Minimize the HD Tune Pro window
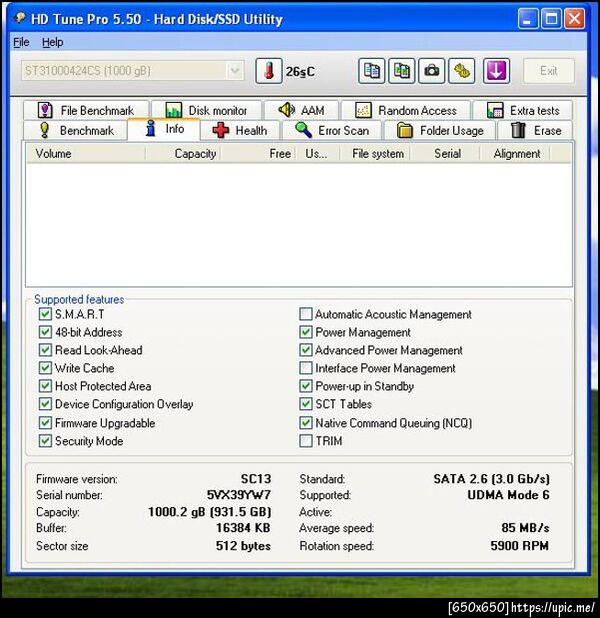This screenshot has height=618, width=600. pos(527,19)
